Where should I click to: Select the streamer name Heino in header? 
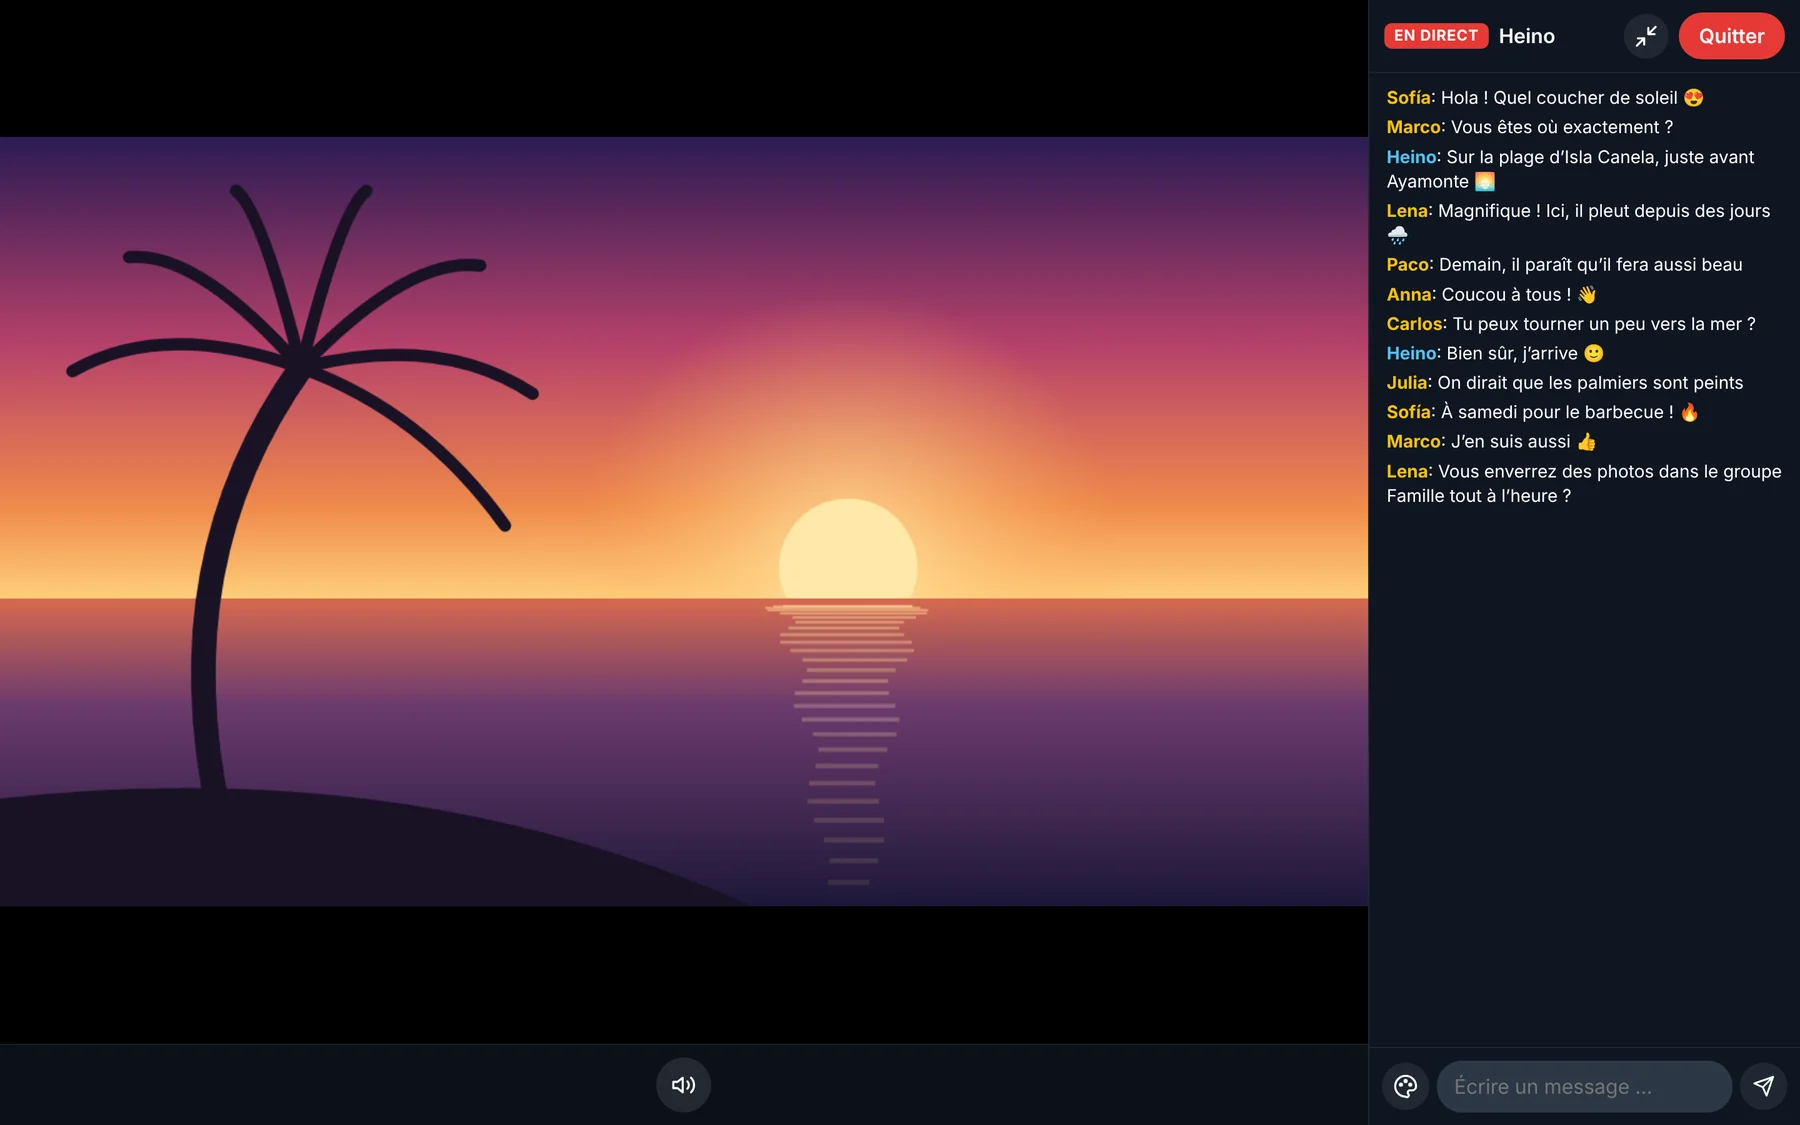(1526, 36)
